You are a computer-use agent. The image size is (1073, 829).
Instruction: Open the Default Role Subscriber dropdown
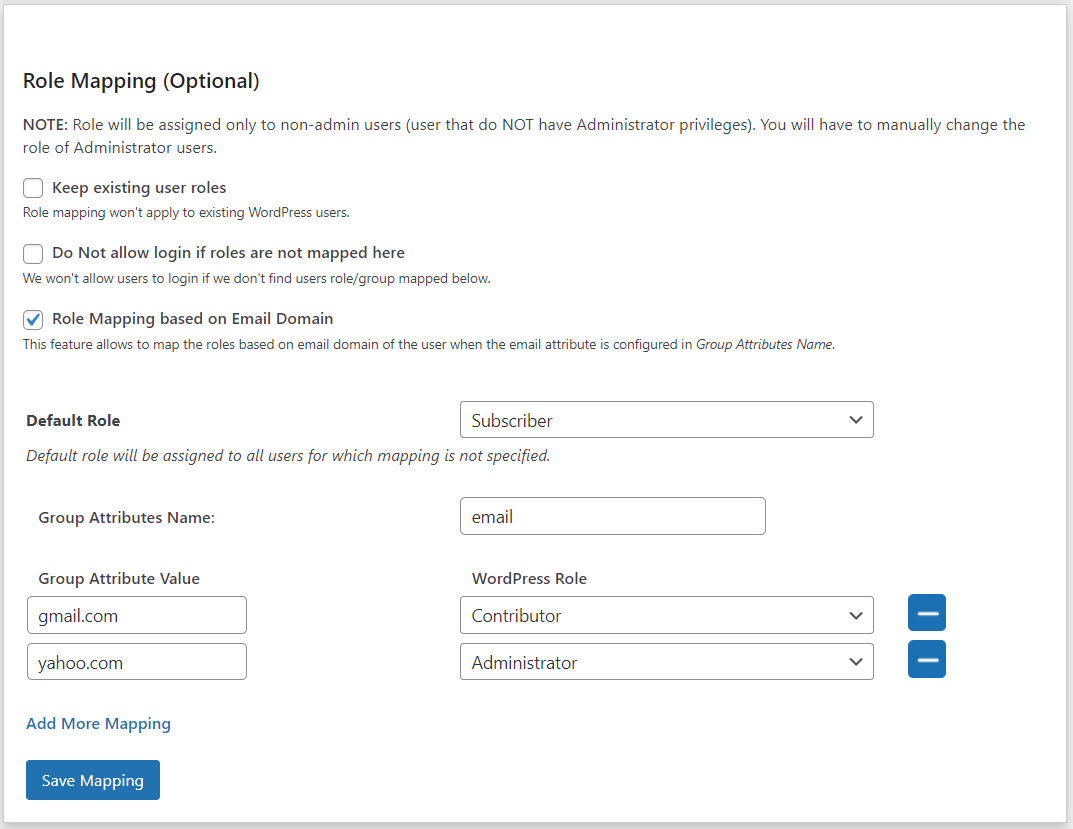667,420
